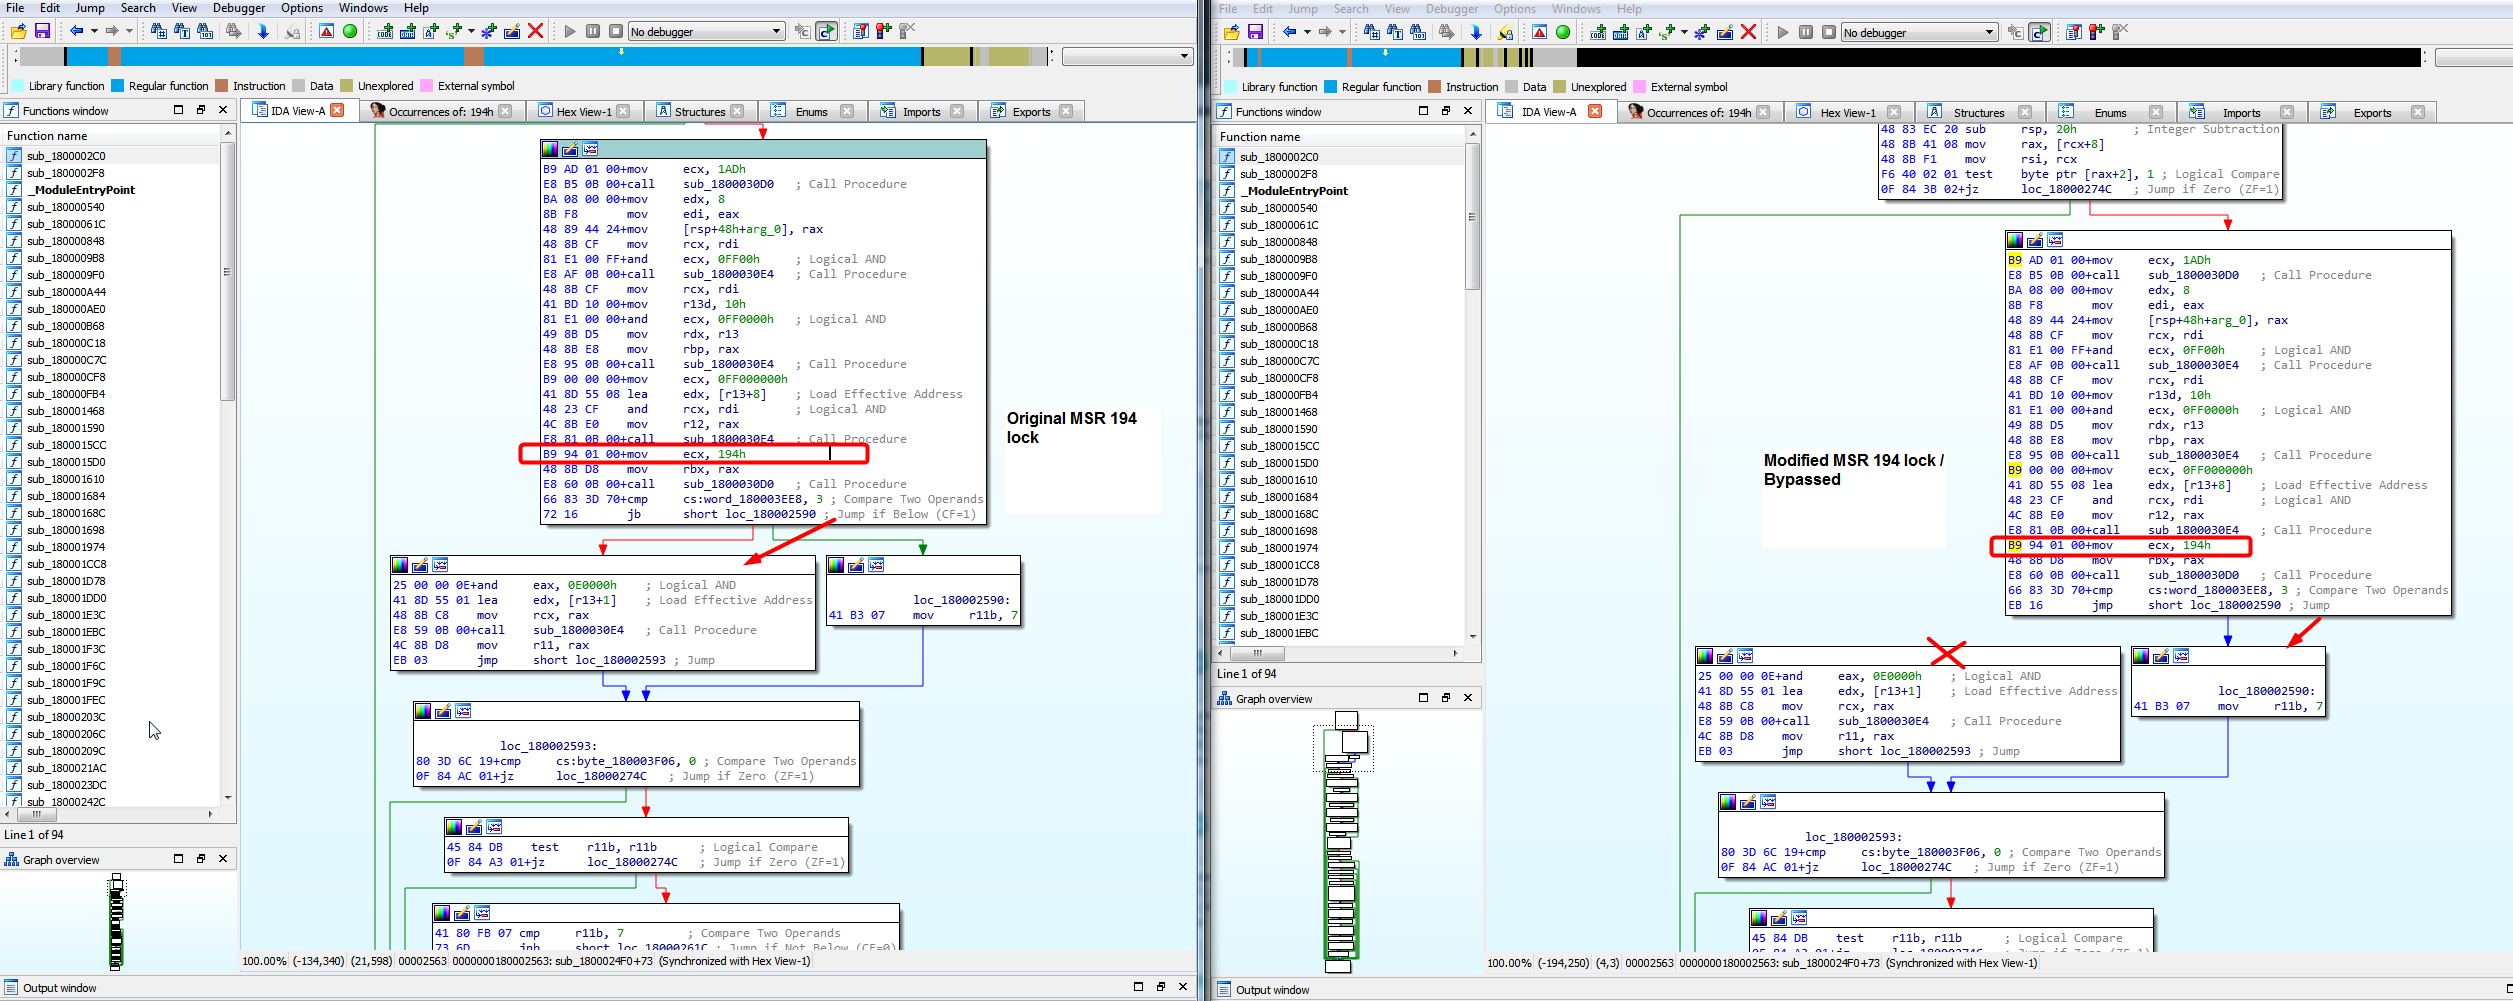Image resolution: width=2513 pixels, height=1001 pixels.
Task: Click pencil icon on left loc_180002590 block
Action: (856, 566)
